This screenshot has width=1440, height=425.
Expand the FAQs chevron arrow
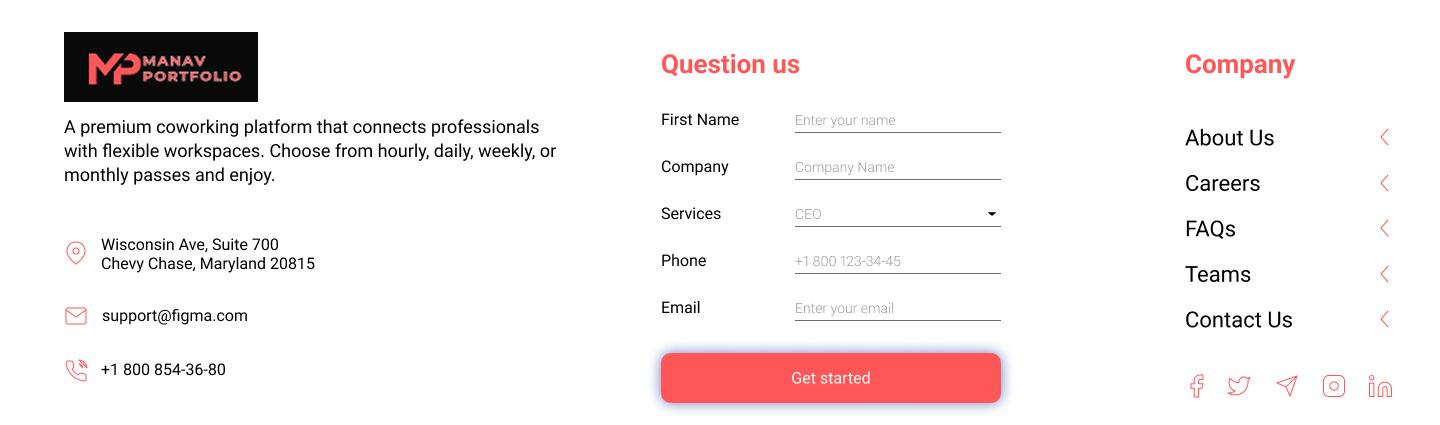(1385, 228)
